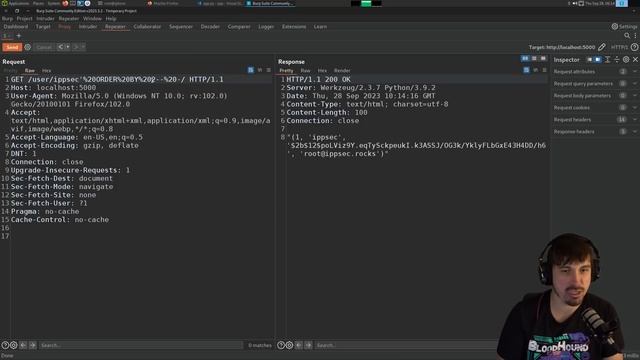640x360 pixels.
Task: Select combined tabbed layout icon
Action: point(543,59)
